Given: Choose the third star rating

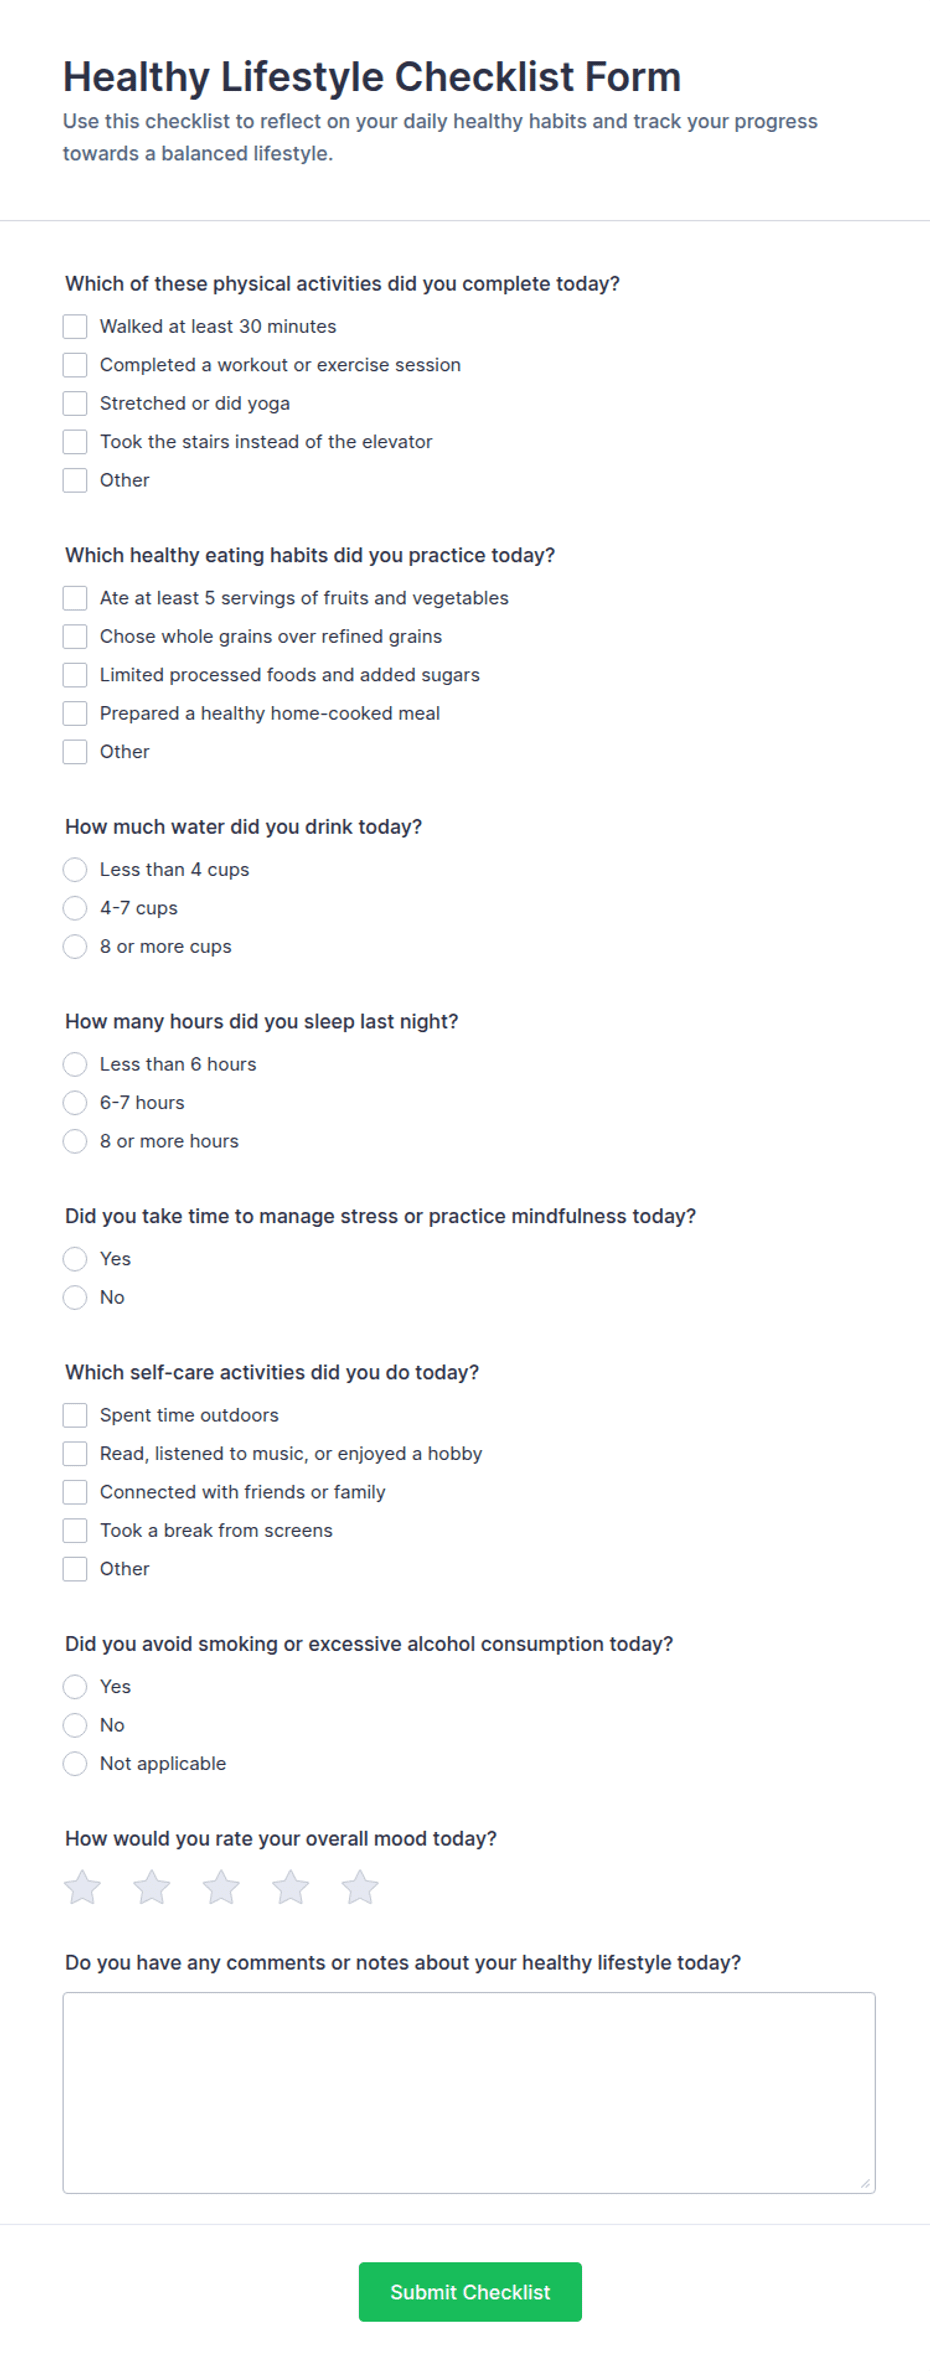Looking at the screenshot, I should tap(221, 1888).
